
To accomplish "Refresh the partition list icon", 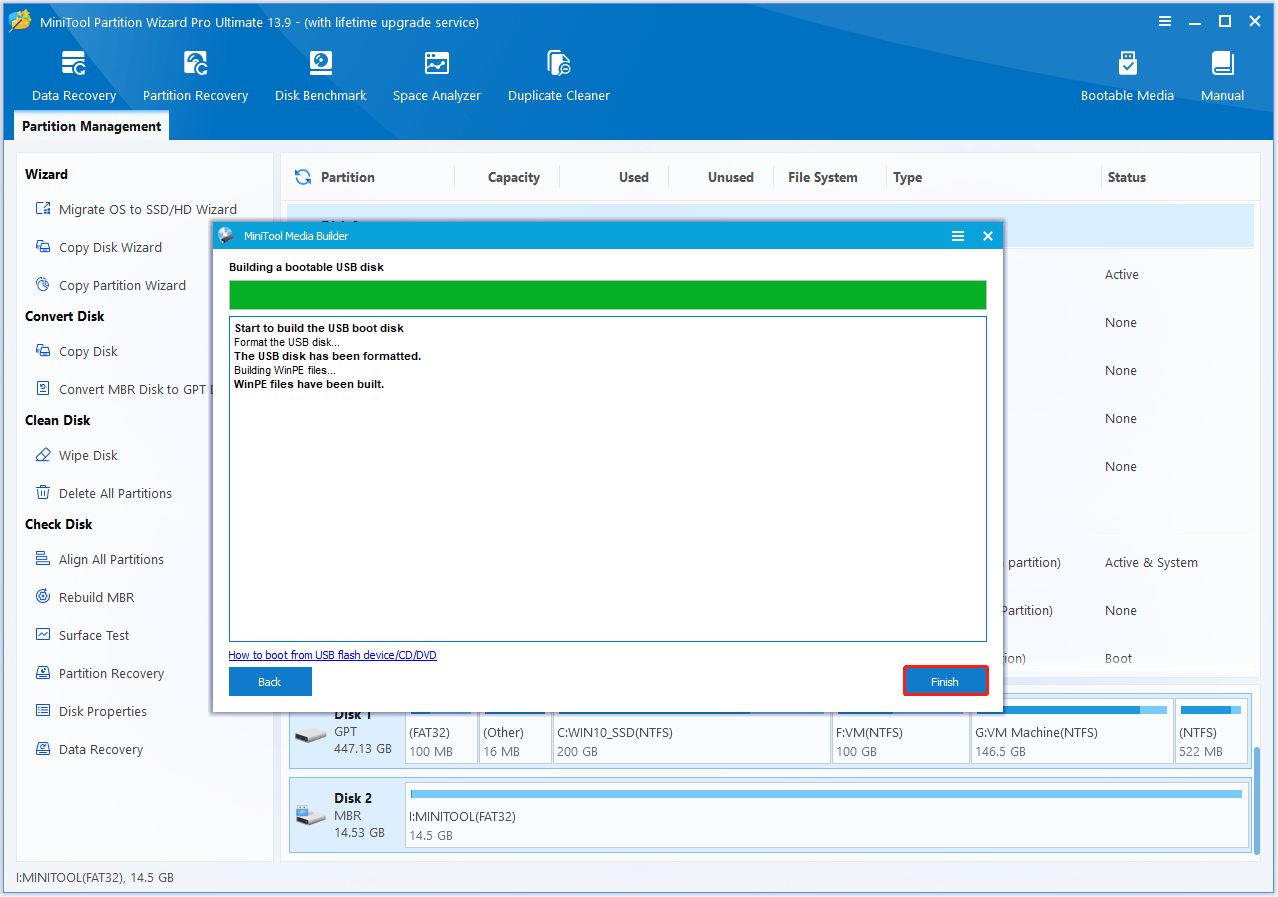I will (x=302, y=177).
